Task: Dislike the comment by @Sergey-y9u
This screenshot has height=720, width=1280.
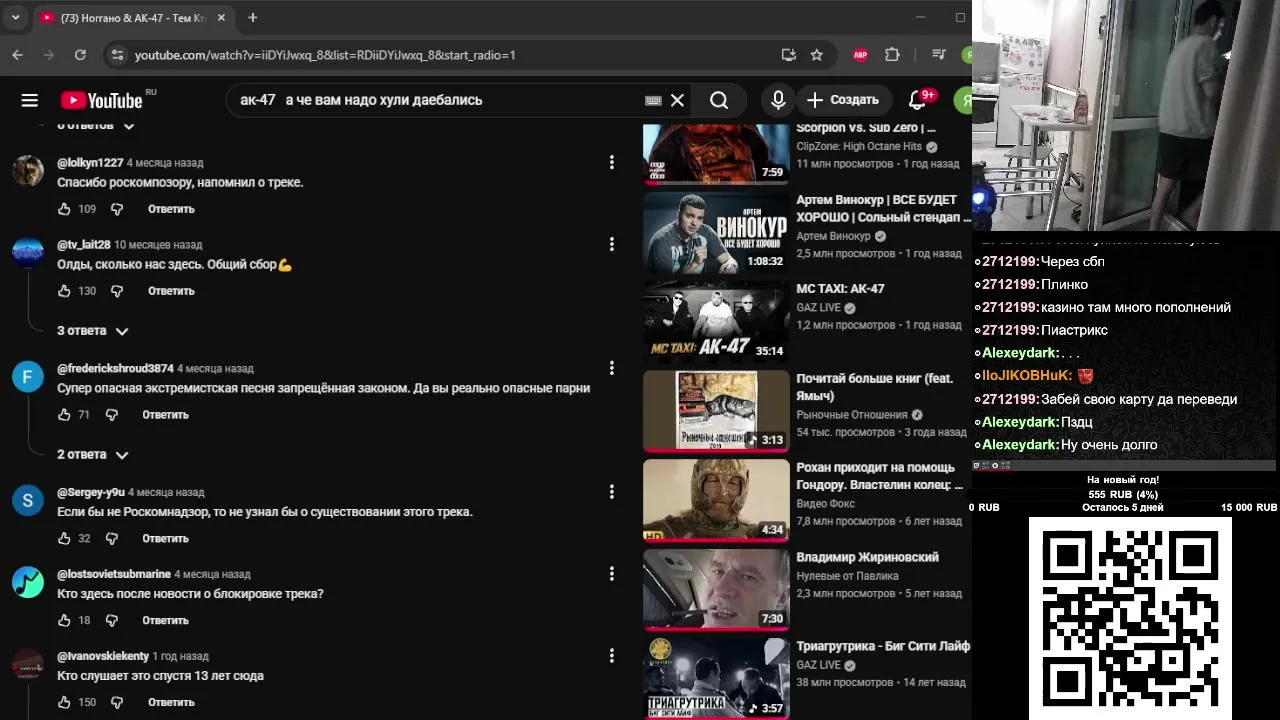Action: [x=112, y=539]
